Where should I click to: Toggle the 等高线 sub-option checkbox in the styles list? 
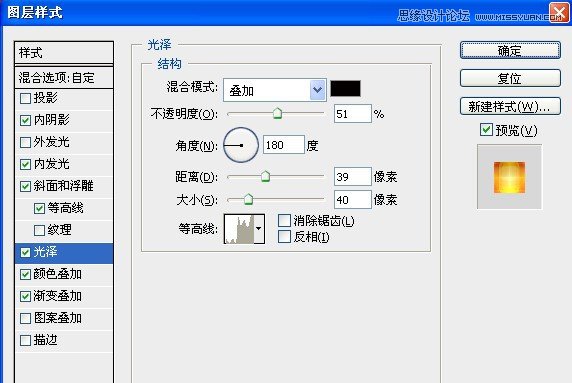coord(39,208)
